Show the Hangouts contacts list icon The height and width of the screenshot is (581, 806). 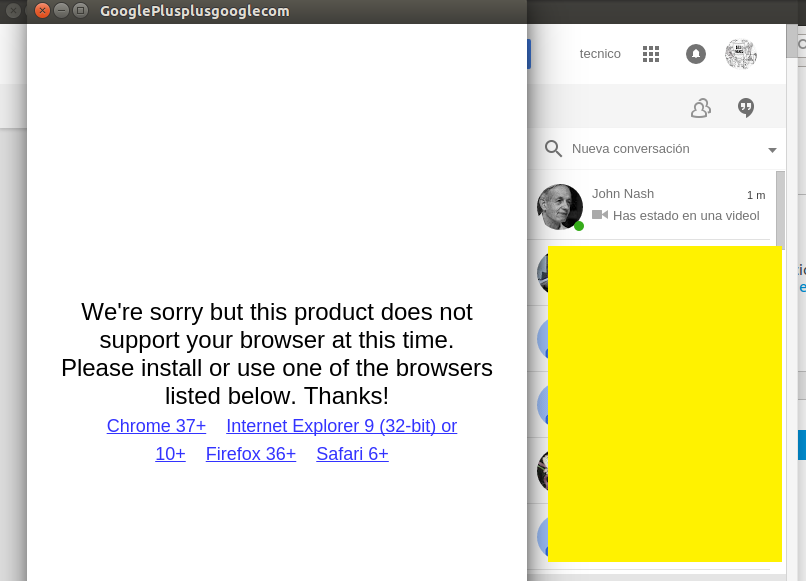pyautogui.click(x=701, y=107)
